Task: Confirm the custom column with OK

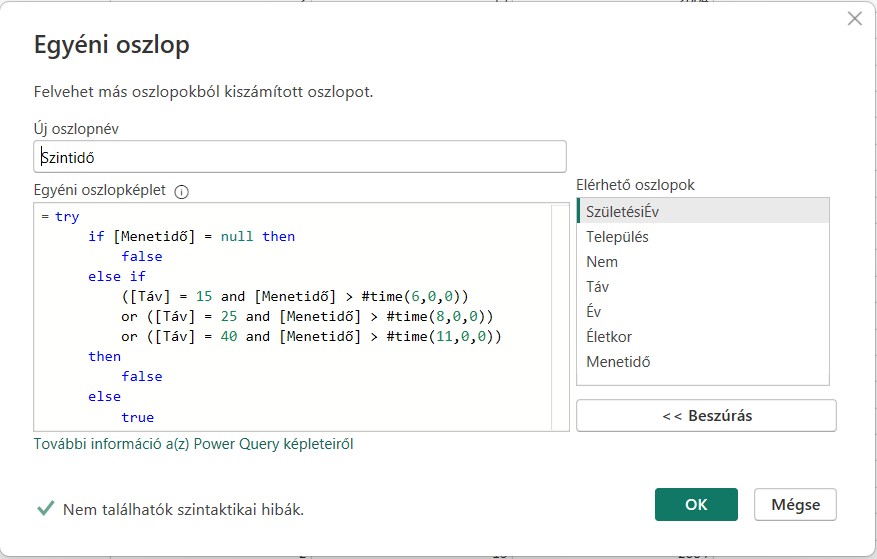Action: [696, 504]
